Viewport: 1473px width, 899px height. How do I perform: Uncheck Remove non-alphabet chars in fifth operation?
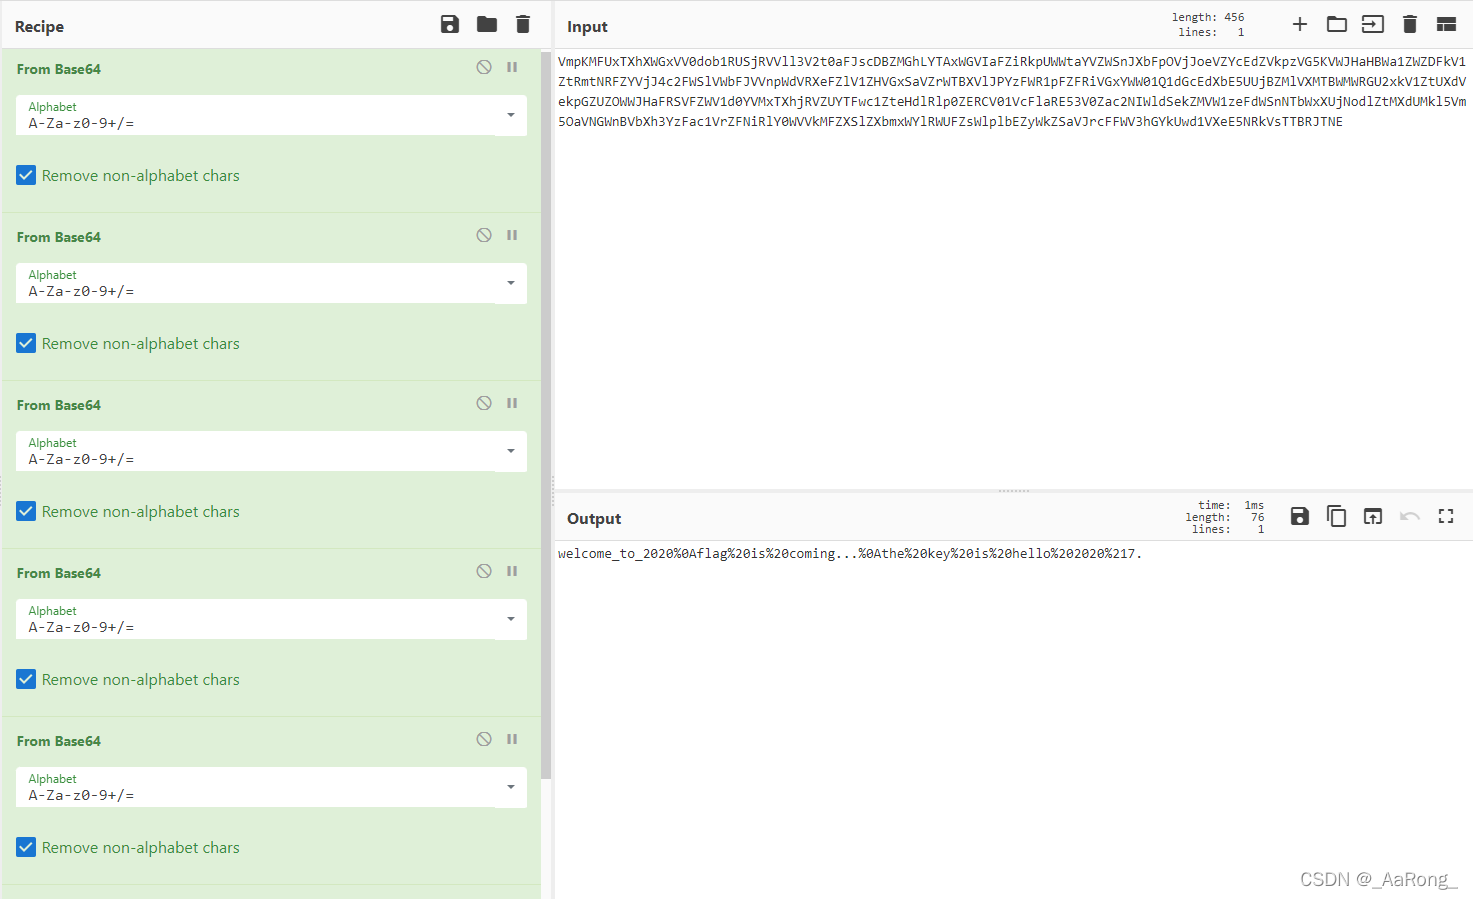26,847
